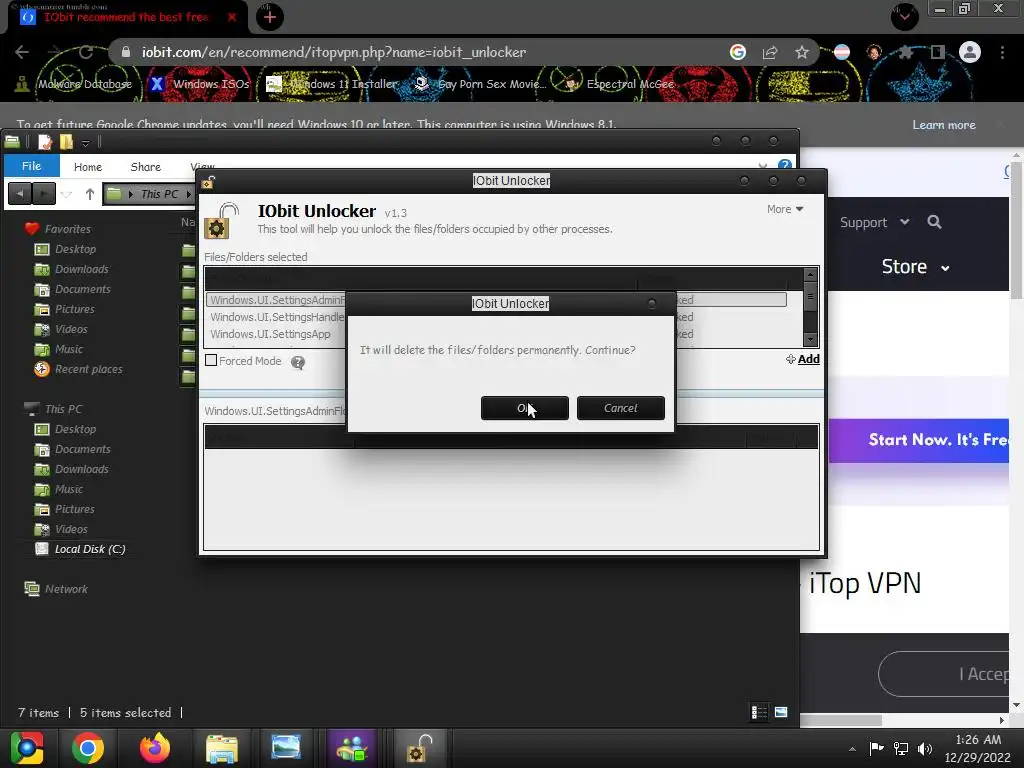Viewport: 1024px width, 768px height.
Task: Open Local Disk (C:) in navigation pane
Action: tap(89, 549)
